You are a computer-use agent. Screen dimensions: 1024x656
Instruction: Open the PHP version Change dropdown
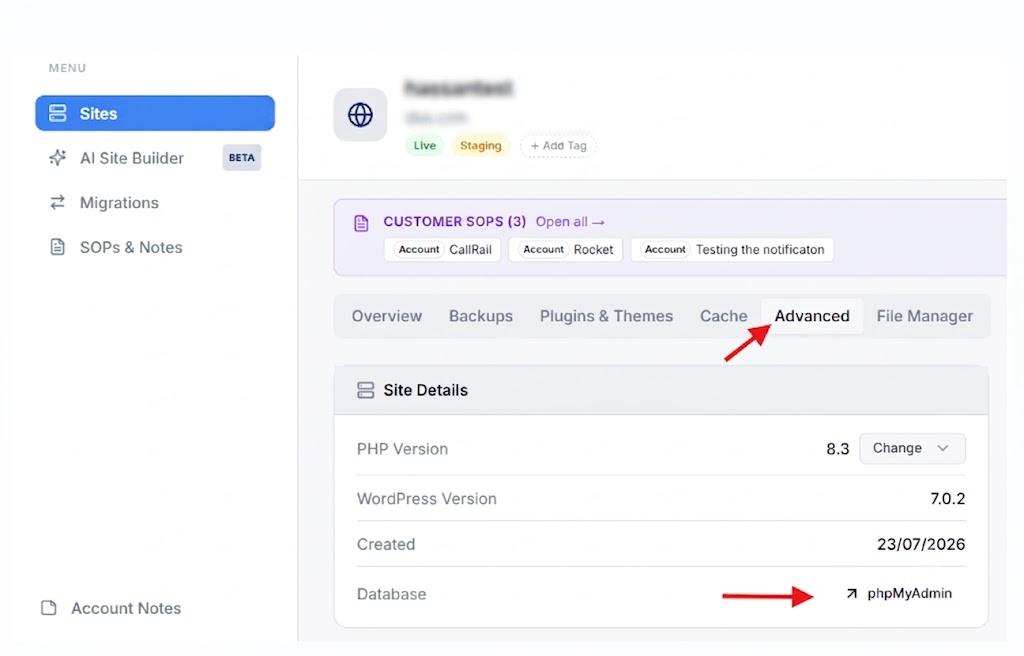pyautogui.click(x=912, y=448)
